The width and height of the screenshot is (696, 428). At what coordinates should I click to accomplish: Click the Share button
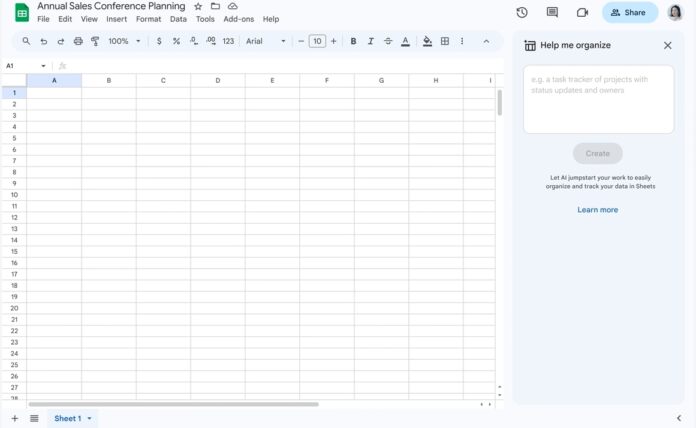coord(630,12)
